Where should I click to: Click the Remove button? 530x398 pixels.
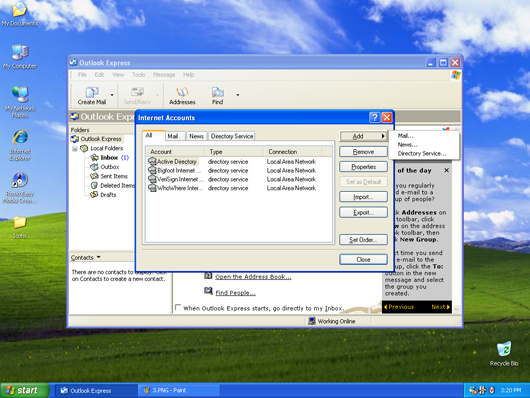pos(363,152)
